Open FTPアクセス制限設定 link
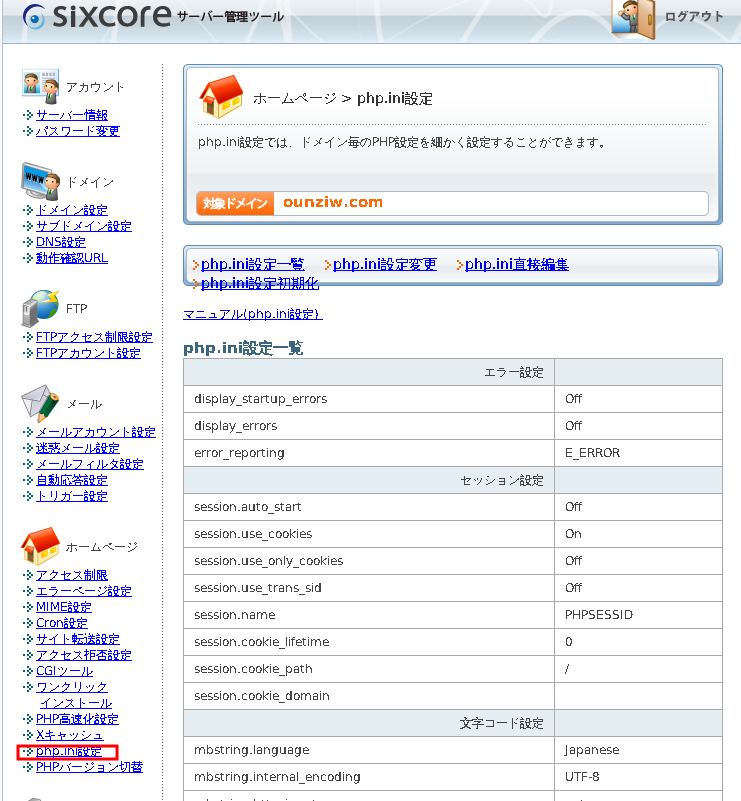The width and height of the screenshot is (741, 801). (x=94, y=337)
